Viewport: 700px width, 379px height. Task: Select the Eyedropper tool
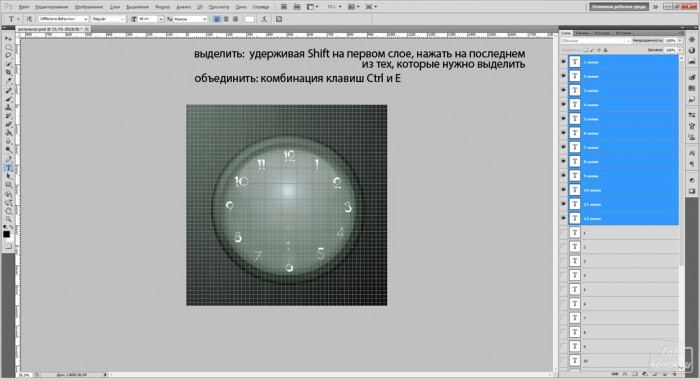pos(8,81)
